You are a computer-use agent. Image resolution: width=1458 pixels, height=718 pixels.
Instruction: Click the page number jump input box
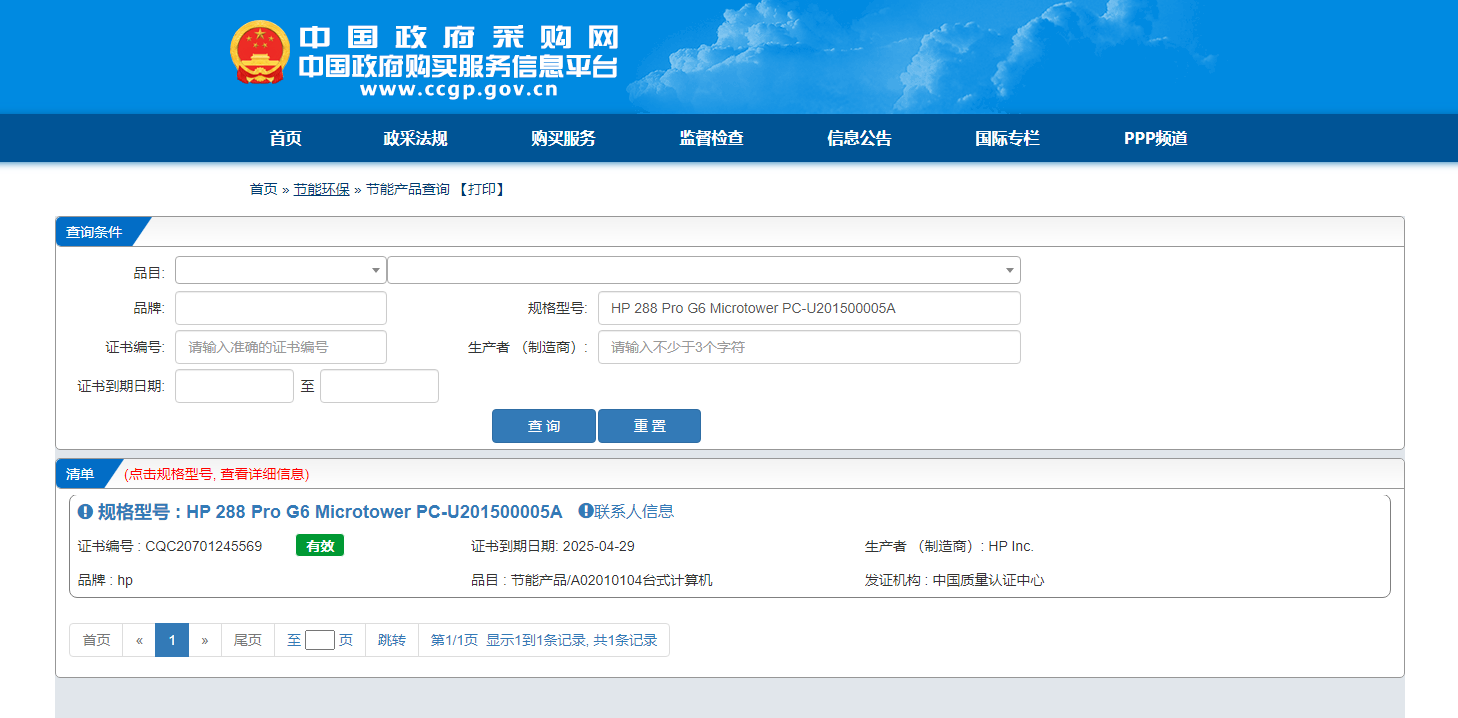[x=320, y=640]
